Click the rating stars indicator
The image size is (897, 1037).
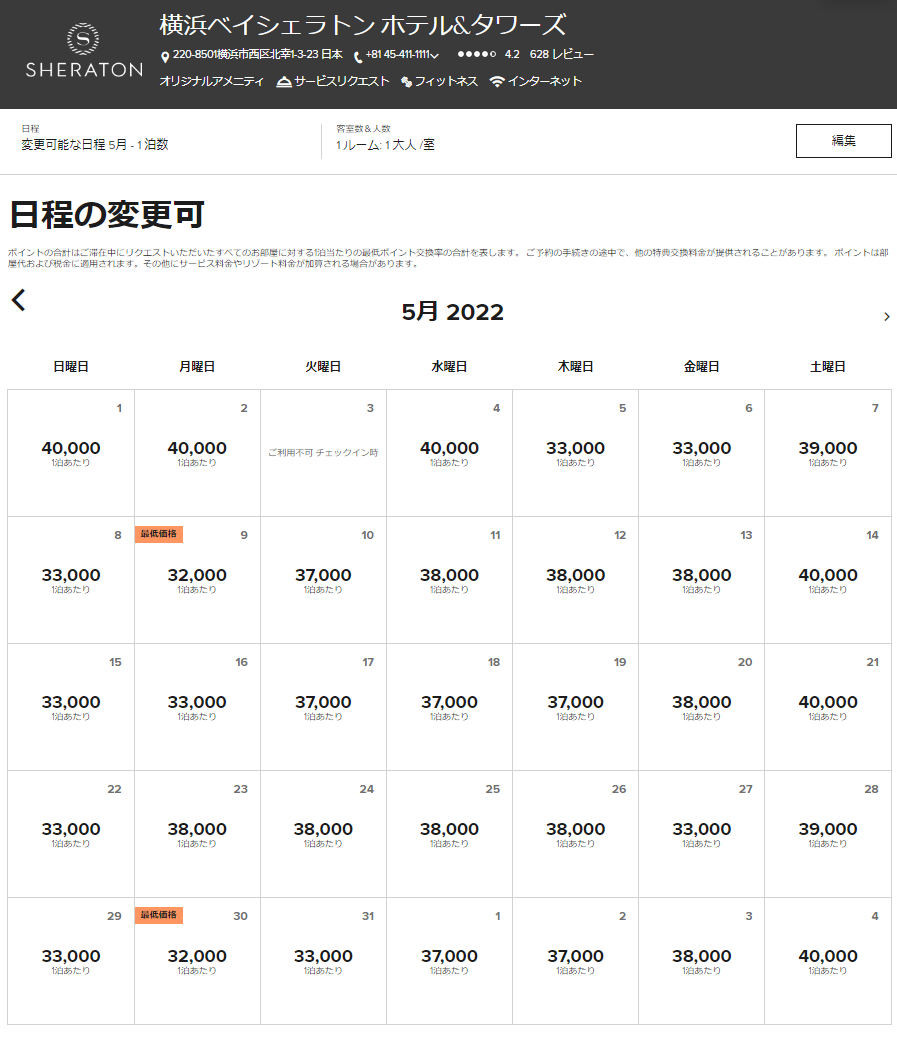click(477, 55)
